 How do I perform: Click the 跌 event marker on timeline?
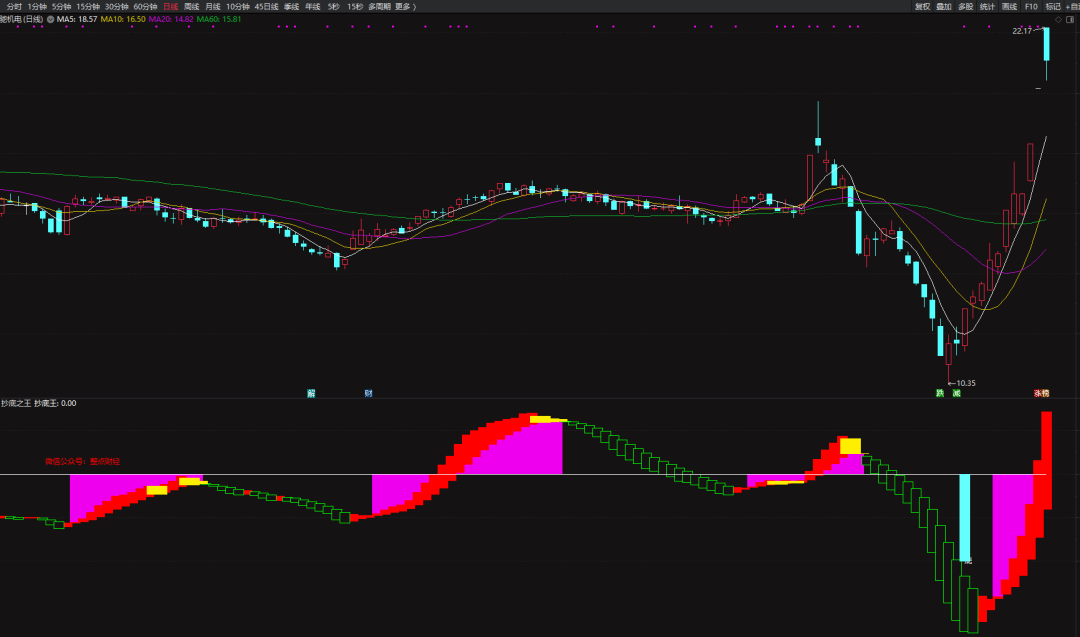939,393
